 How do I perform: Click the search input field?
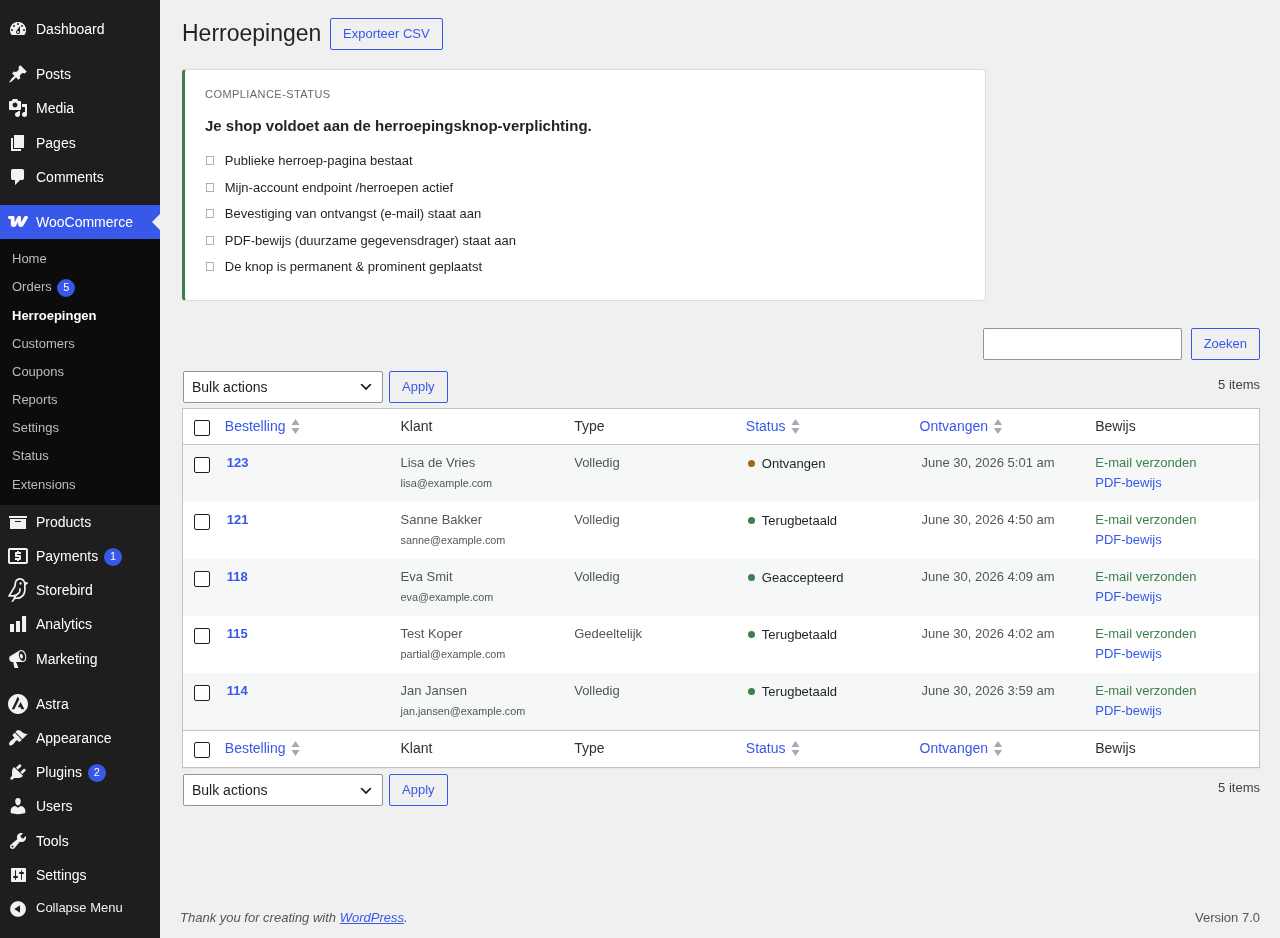tap(1082, 344)
